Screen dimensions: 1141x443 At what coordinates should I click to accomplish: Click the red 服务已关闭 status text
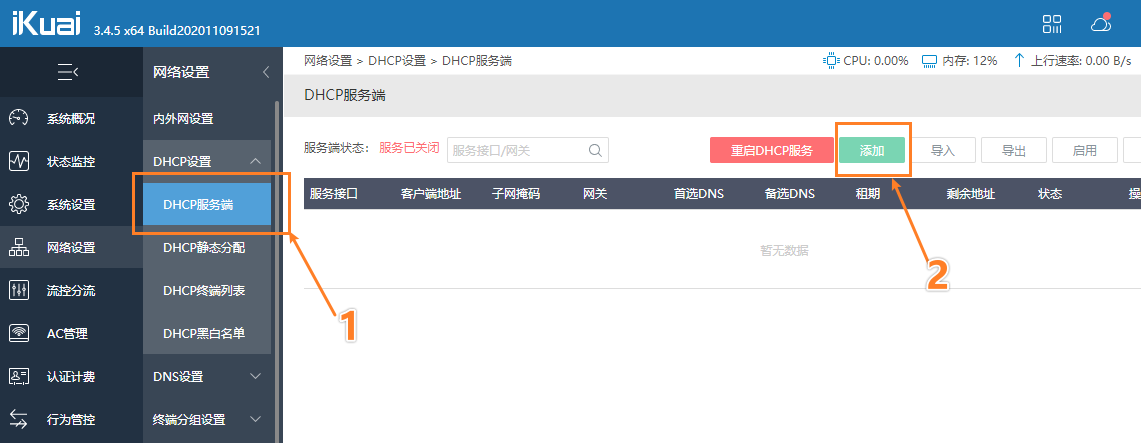409,148
